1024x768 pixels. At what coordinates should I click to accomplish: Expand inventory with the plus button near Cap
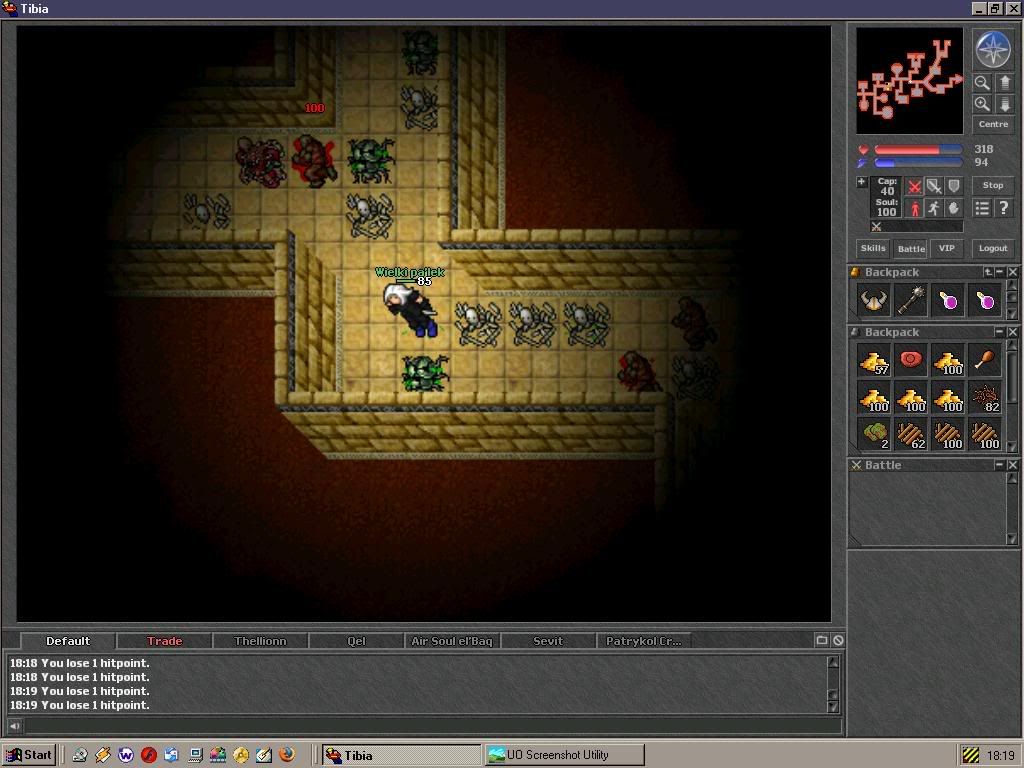[x=861, y=182]
